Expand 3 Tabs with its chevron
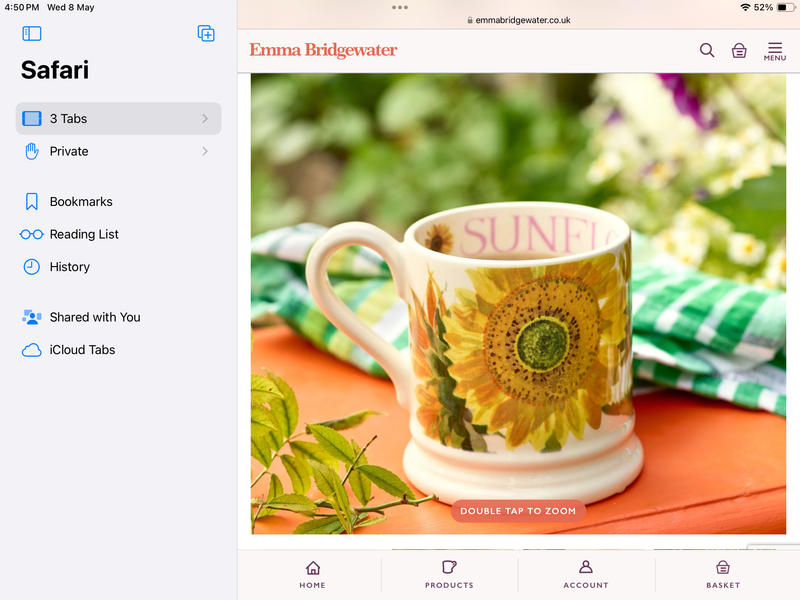Screen dimensions: 800x600 click(205, 118)
